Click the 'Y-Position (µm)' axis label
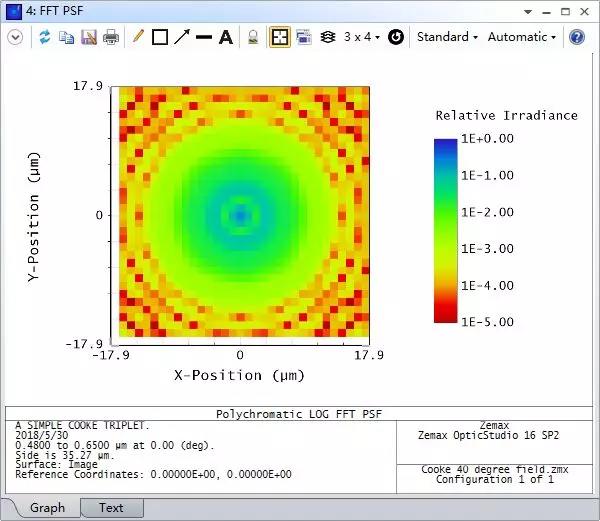This screenshot has width=600, height=521. pyautogui.click(x=34, y=217)
